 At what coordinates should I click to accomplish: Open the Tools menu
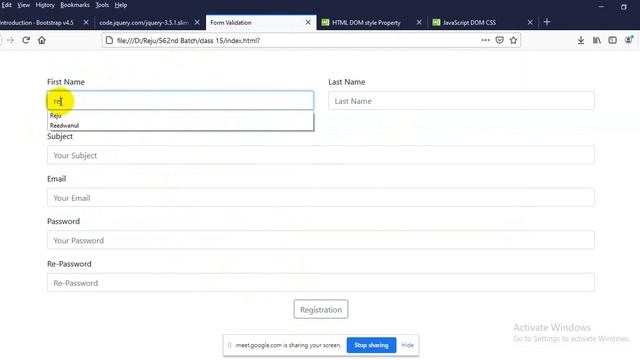(102, 5)
